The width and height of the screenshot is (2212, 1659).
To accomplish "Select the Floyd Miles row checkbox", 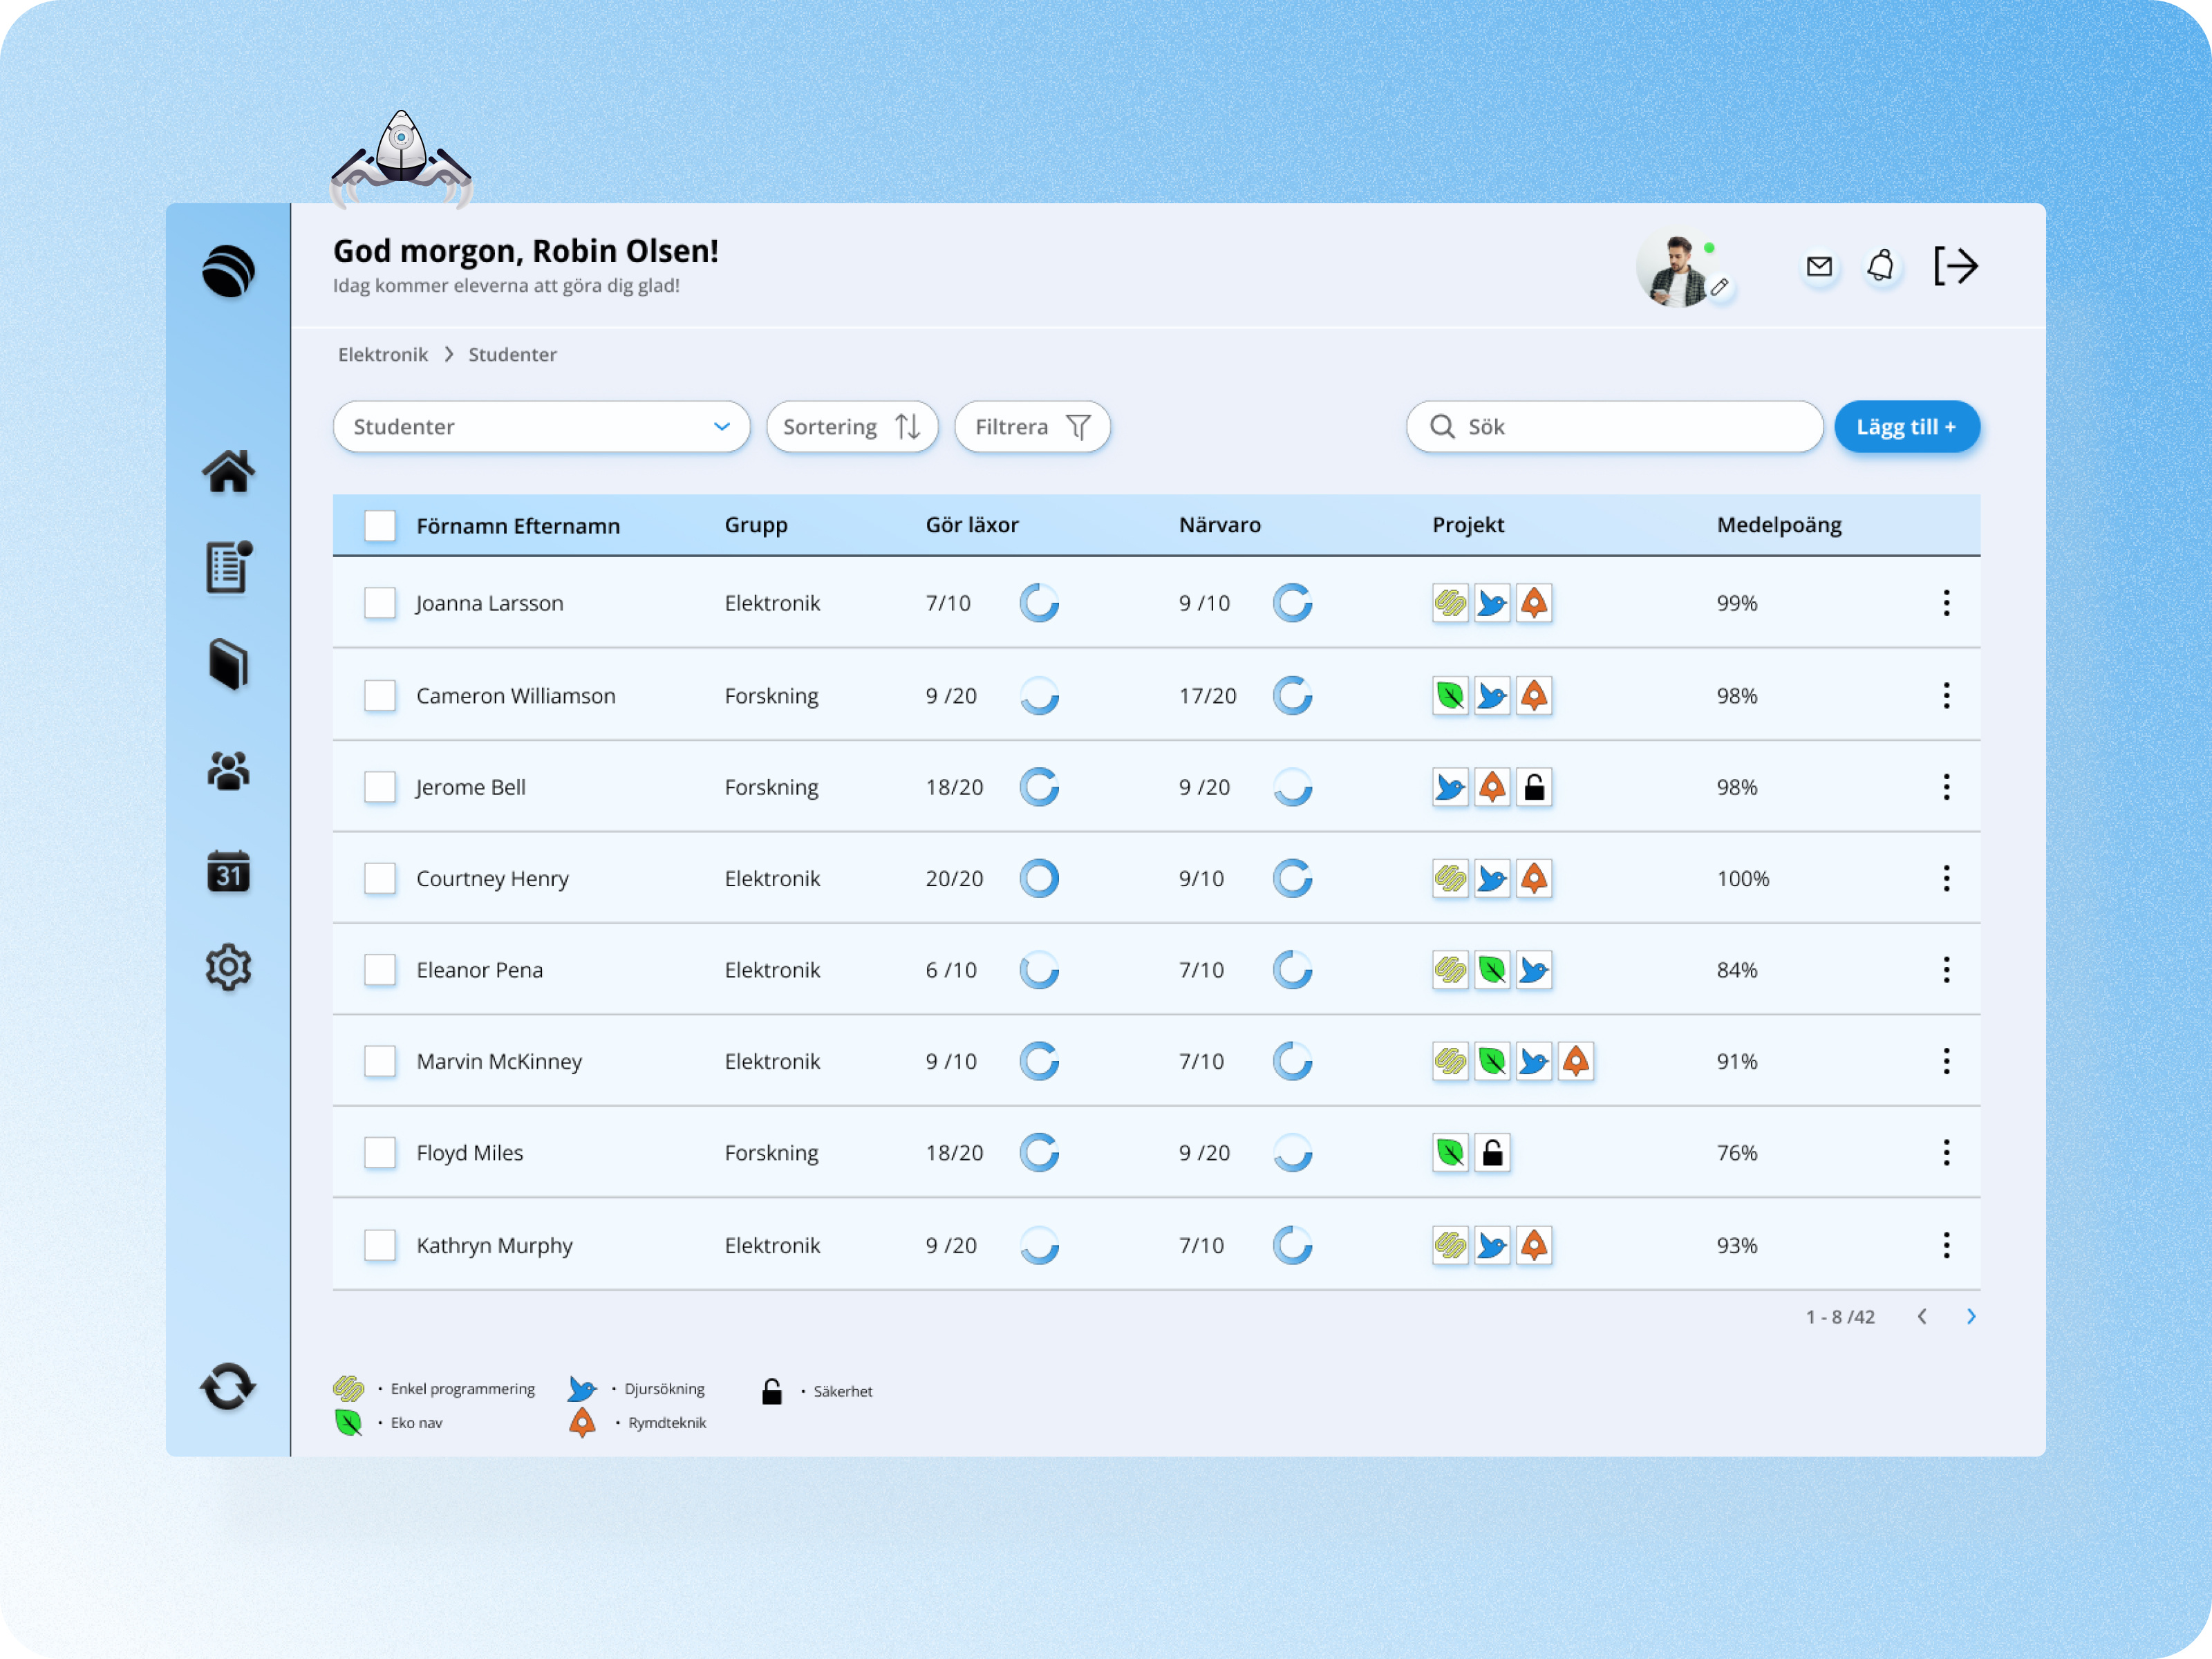I will (380, 1153).
